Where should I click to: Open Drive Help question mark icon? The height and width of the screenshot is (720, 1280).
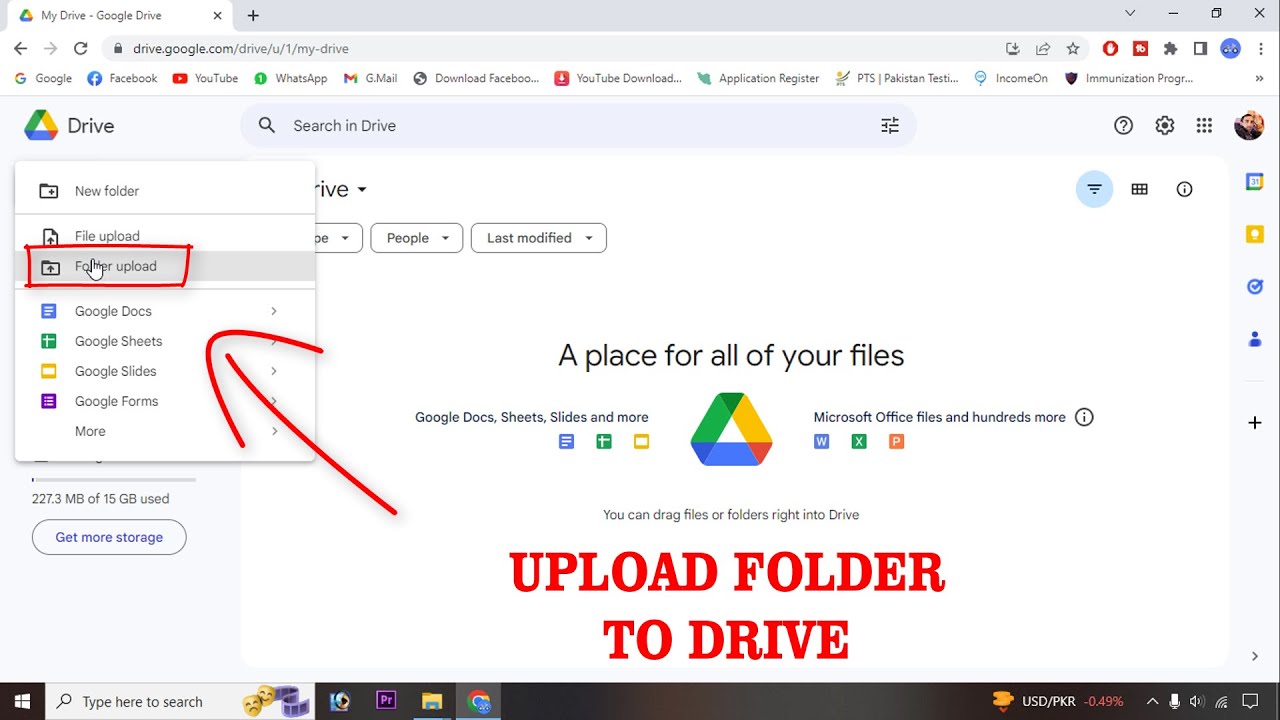pos(1124,125)
